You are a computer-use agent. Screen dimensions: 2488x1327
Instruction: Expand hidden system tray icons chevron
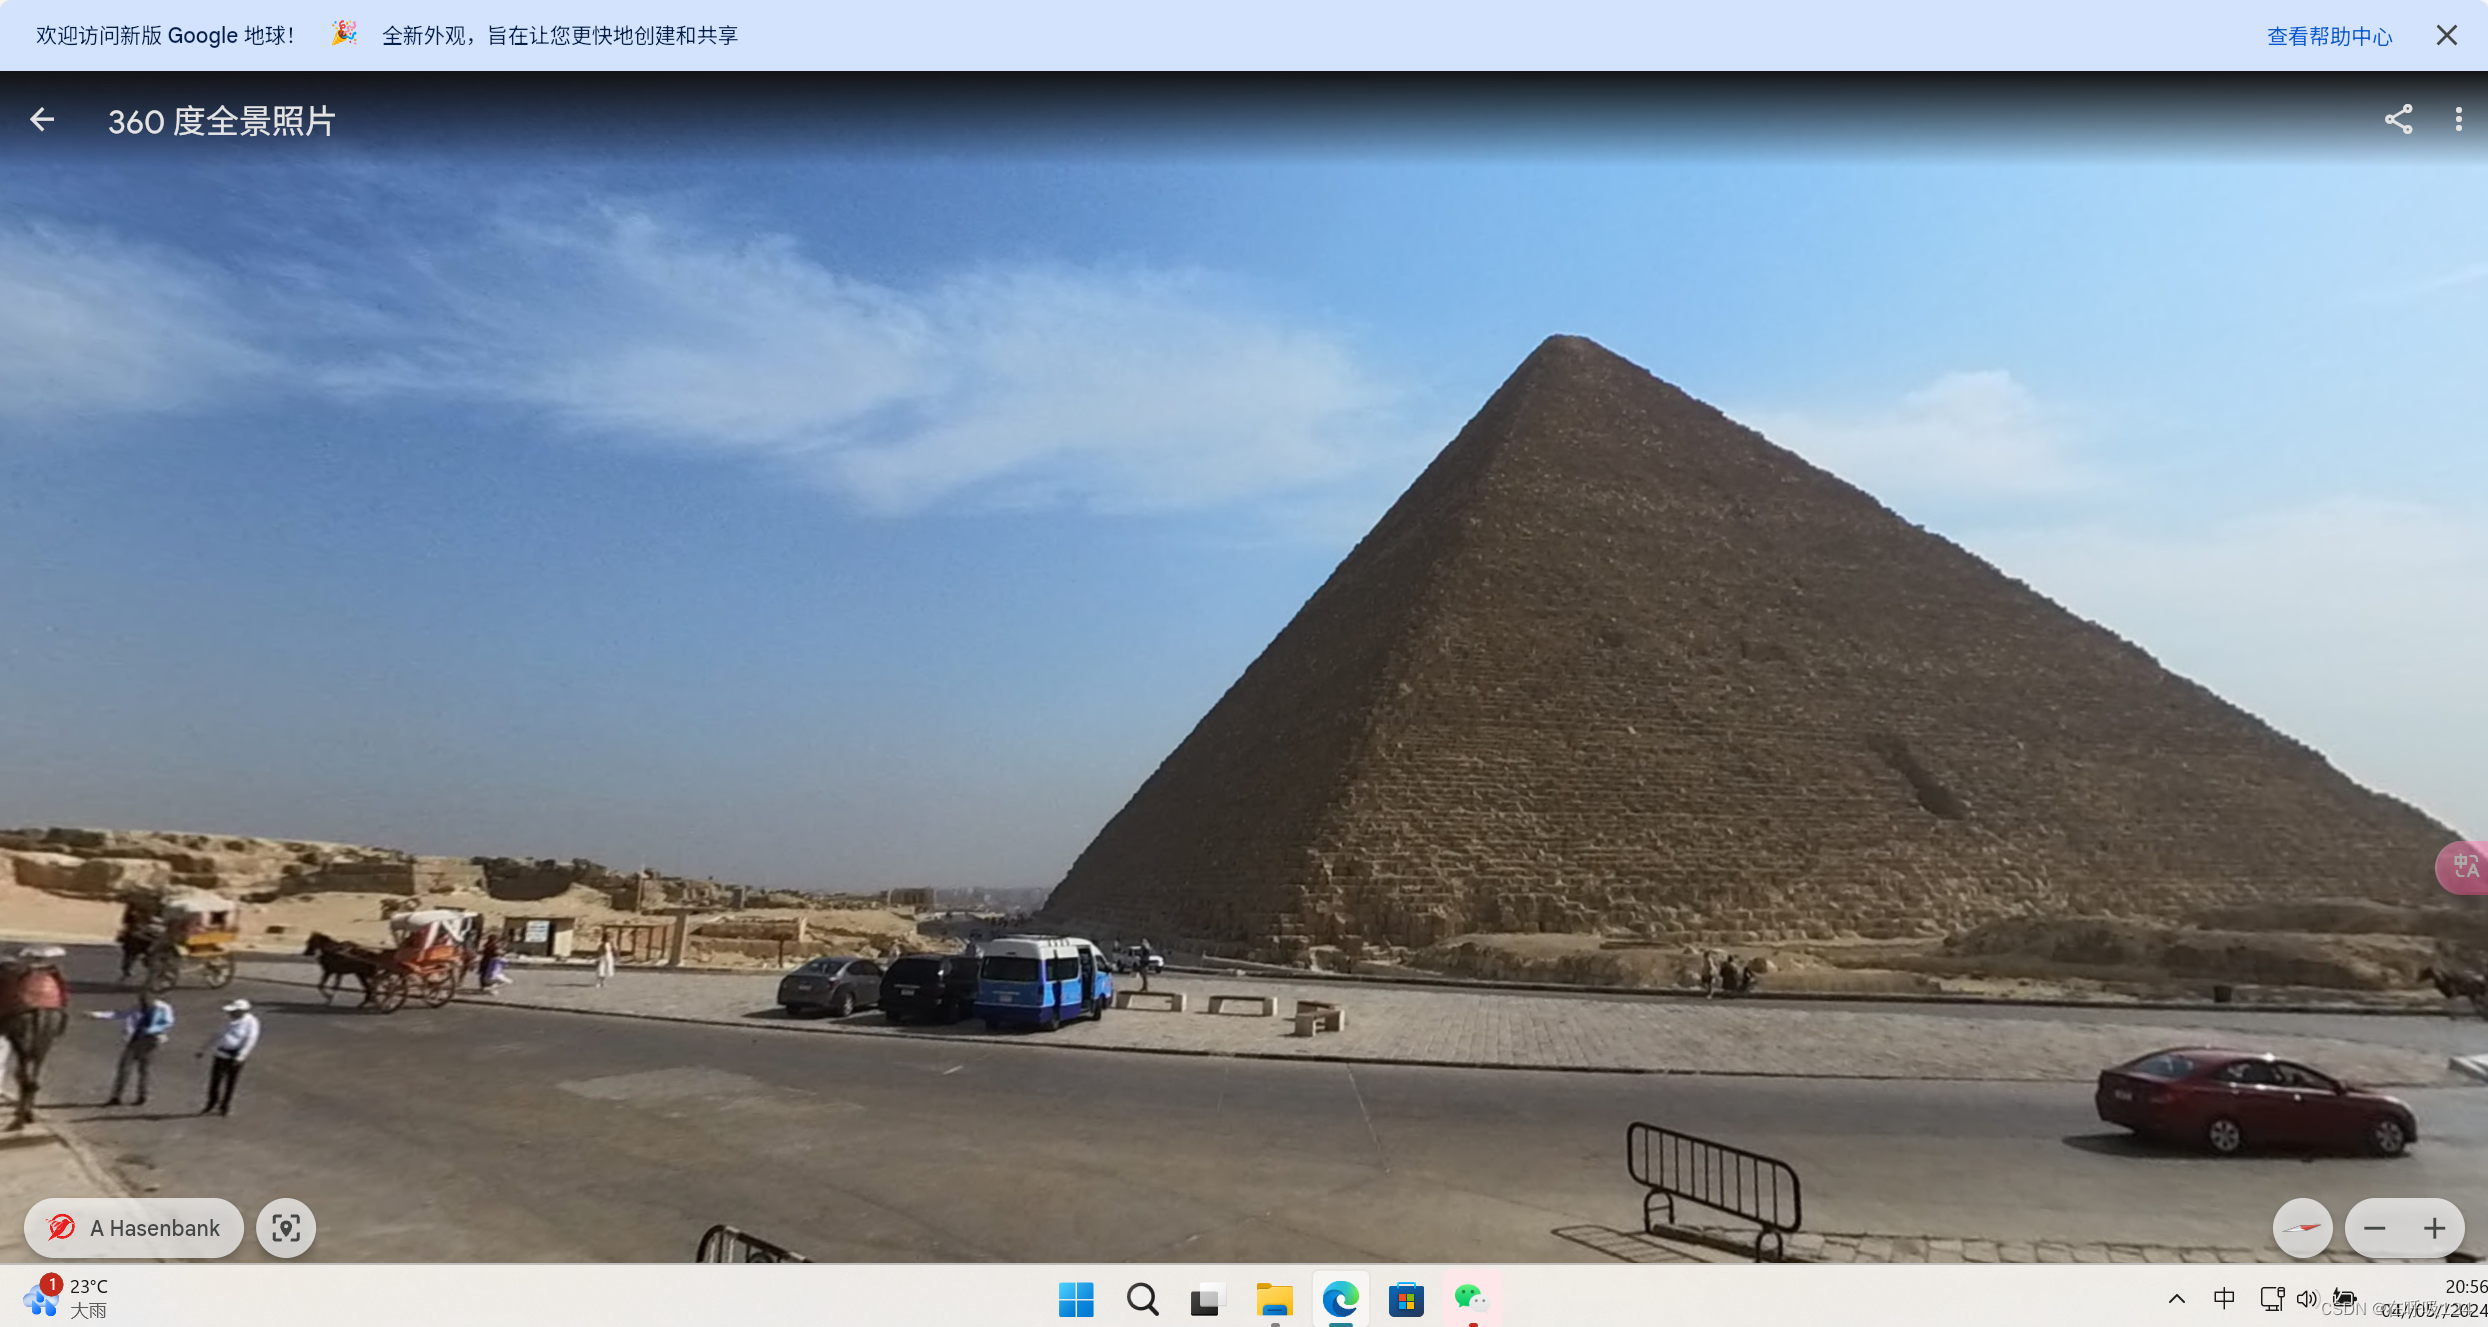pyautogui.click(x=2176, y=1299)
